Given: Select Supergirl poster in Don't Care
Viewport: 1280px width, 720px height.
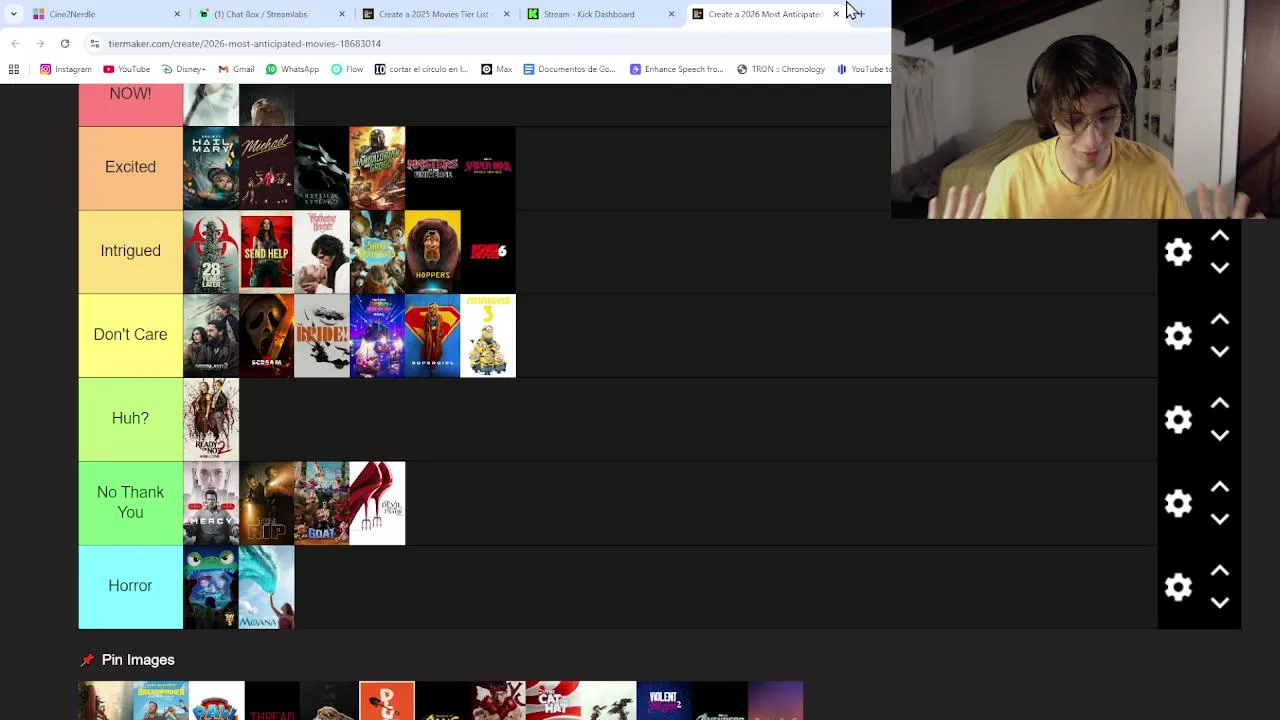Looking at the screenshot, I should click(433, 336).
